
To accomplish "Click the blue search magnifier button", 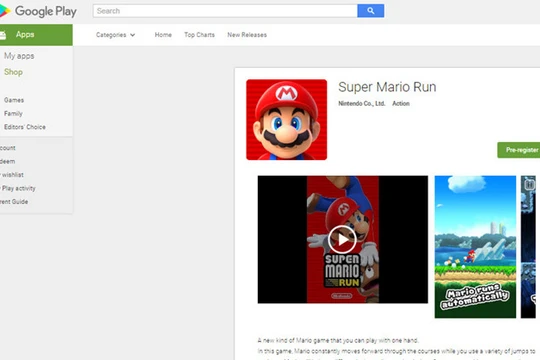I will click(371, 11).
